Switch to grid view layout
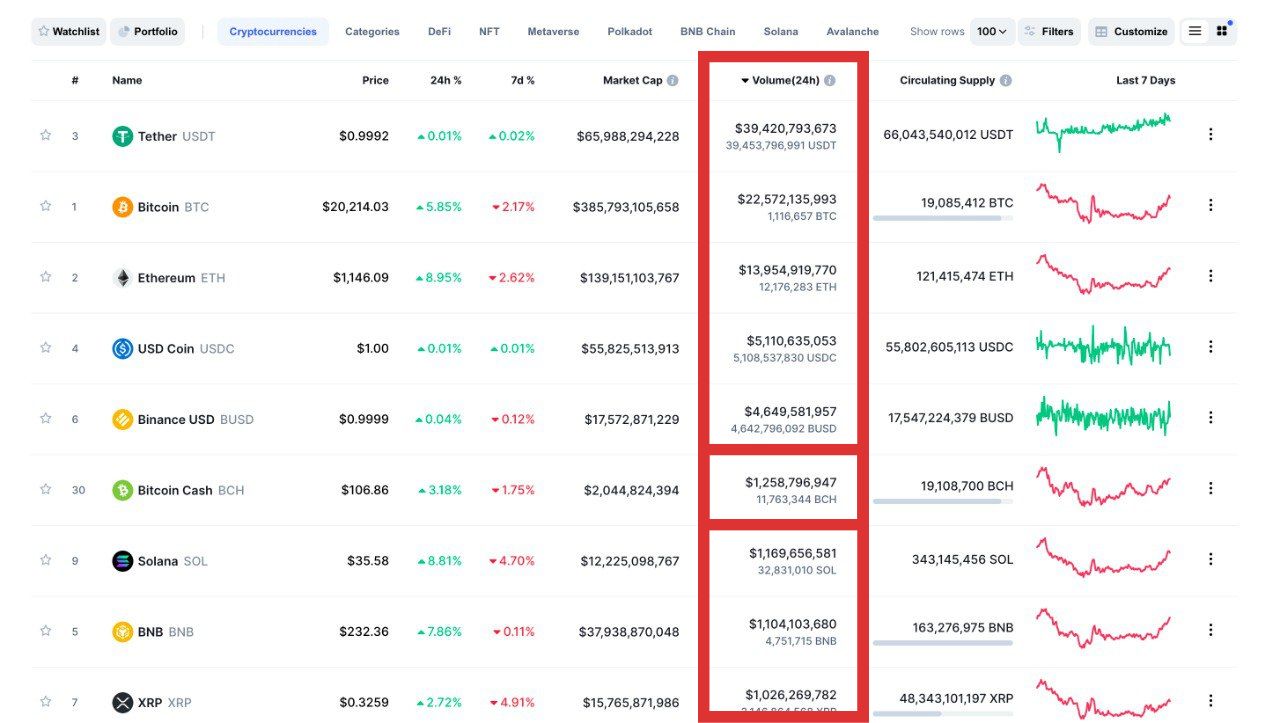1280x723 pixels. click(x=1222, y=31)
